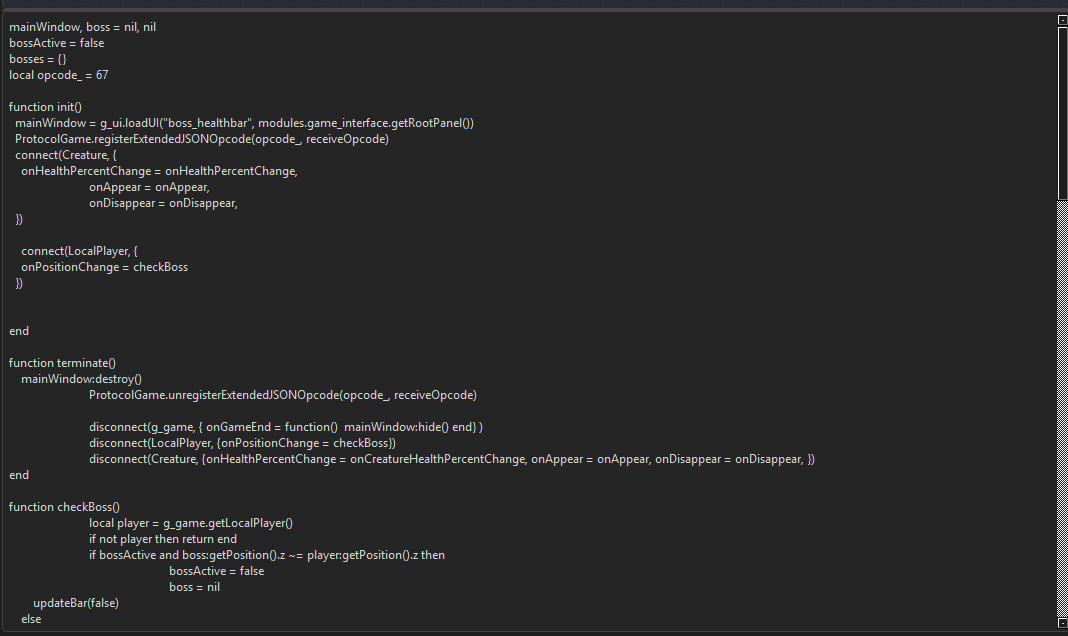The width and height of the screenshot is (1068, 636).
Task: Click 'onAppear = onAppear,' line
Action: 149,187
